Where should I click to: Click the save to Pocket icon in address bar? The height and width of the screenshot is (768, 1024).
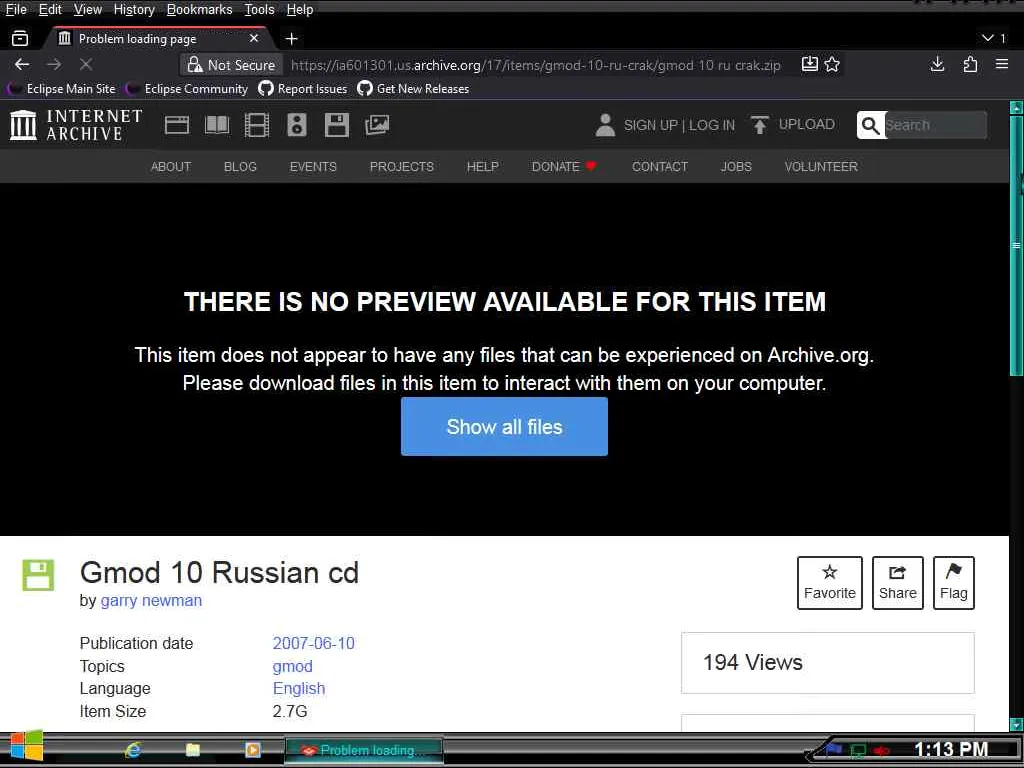[x=809, y=64]
